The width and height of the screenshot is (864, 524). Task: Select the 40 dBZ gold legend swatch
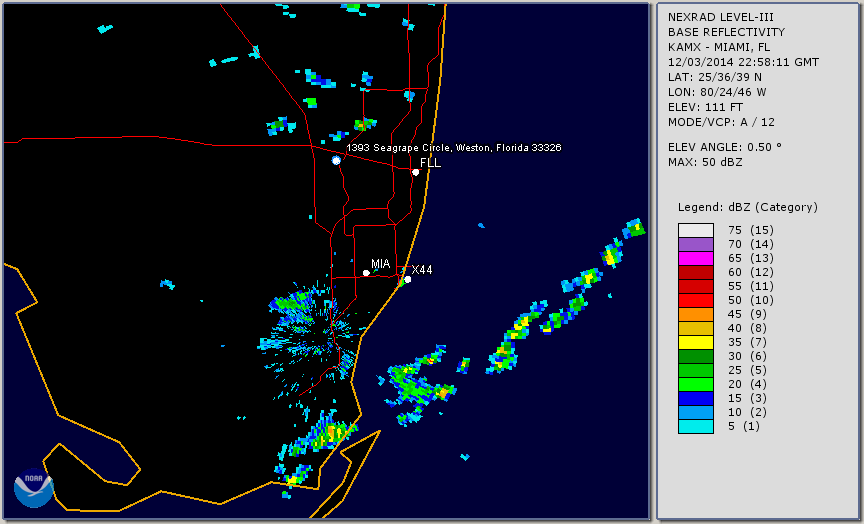695,328
